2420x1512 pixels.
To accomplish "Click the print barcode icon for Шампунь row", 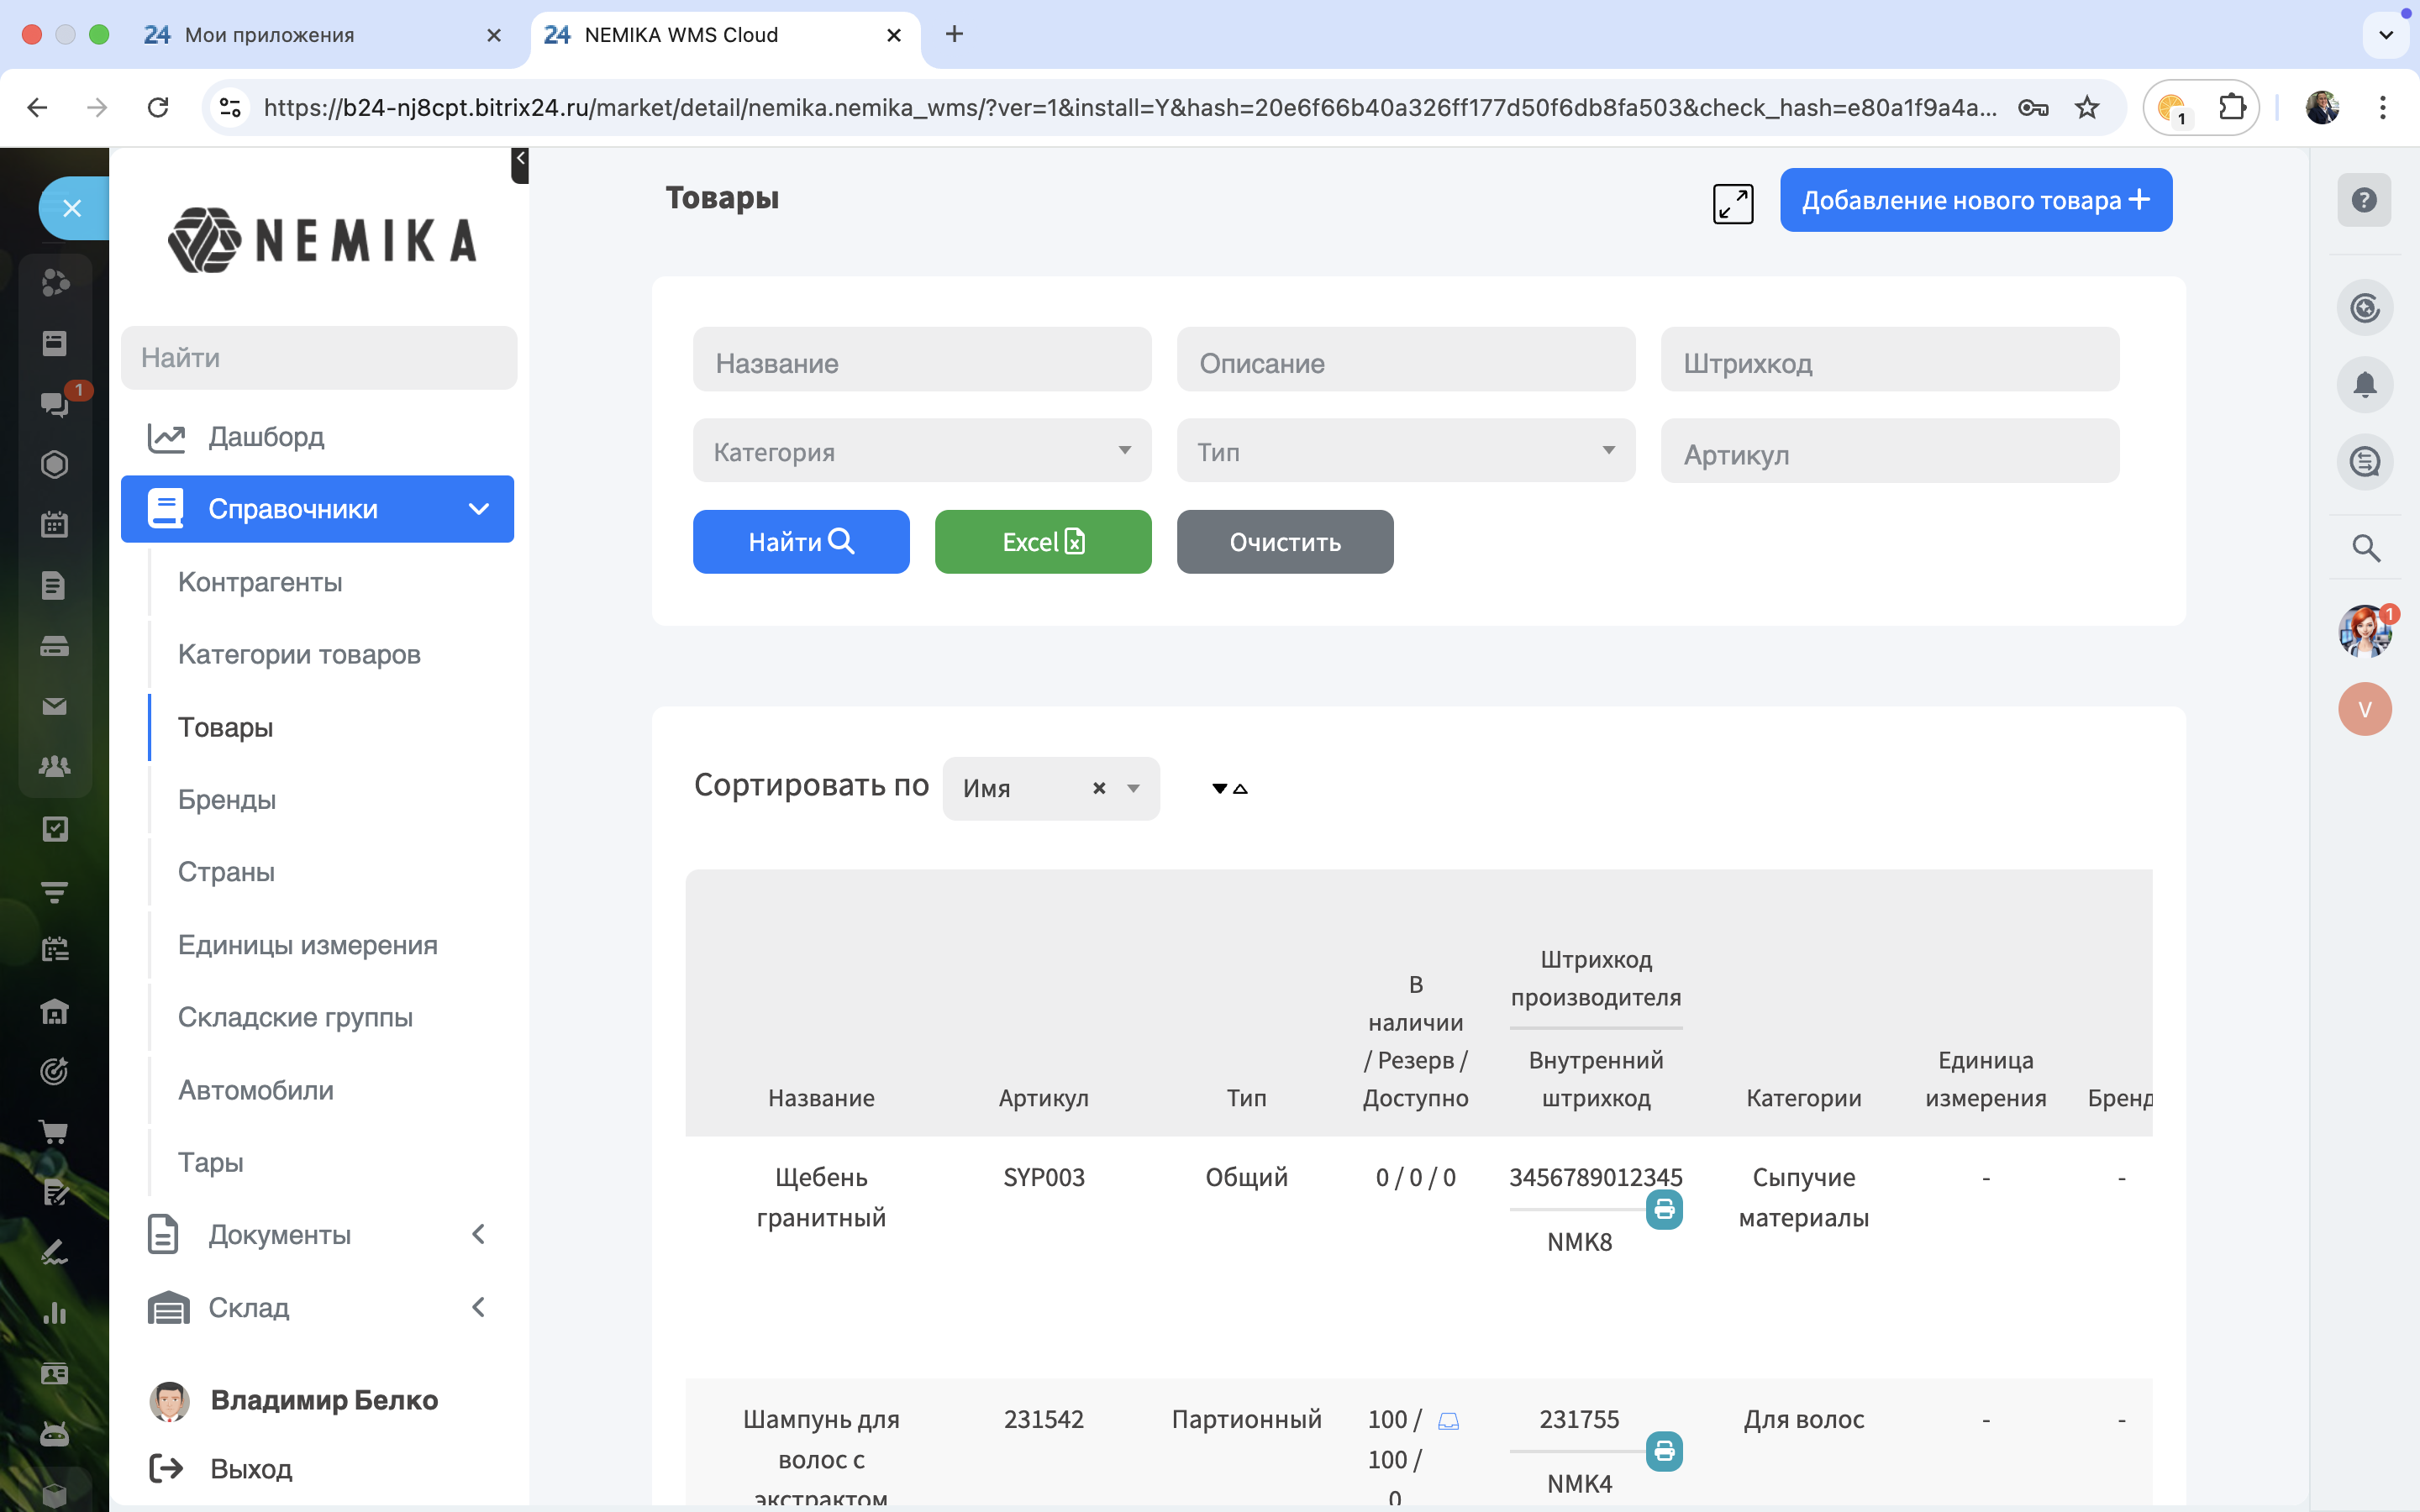I will coord(1664,1451).
